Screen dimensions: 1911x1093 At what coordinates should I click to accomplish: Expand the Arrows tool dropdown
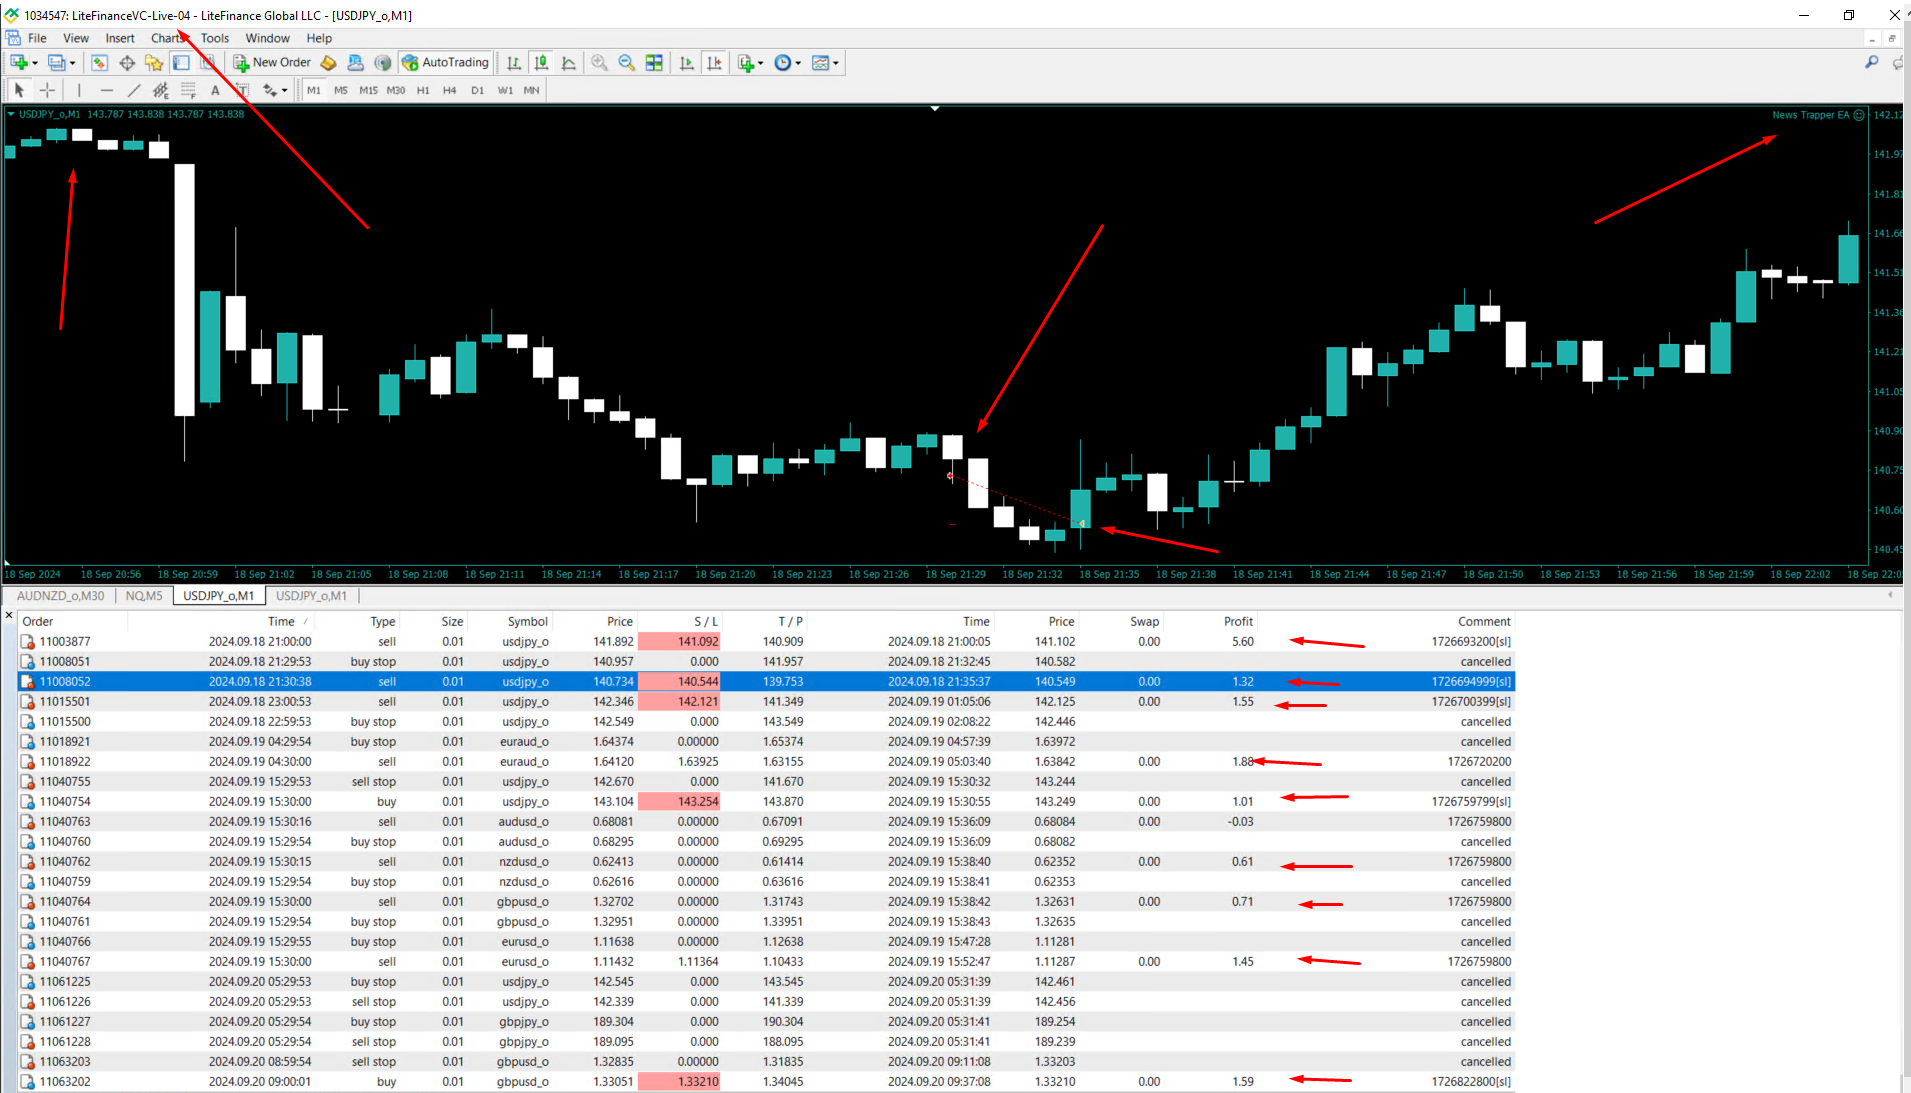(284, 90)
